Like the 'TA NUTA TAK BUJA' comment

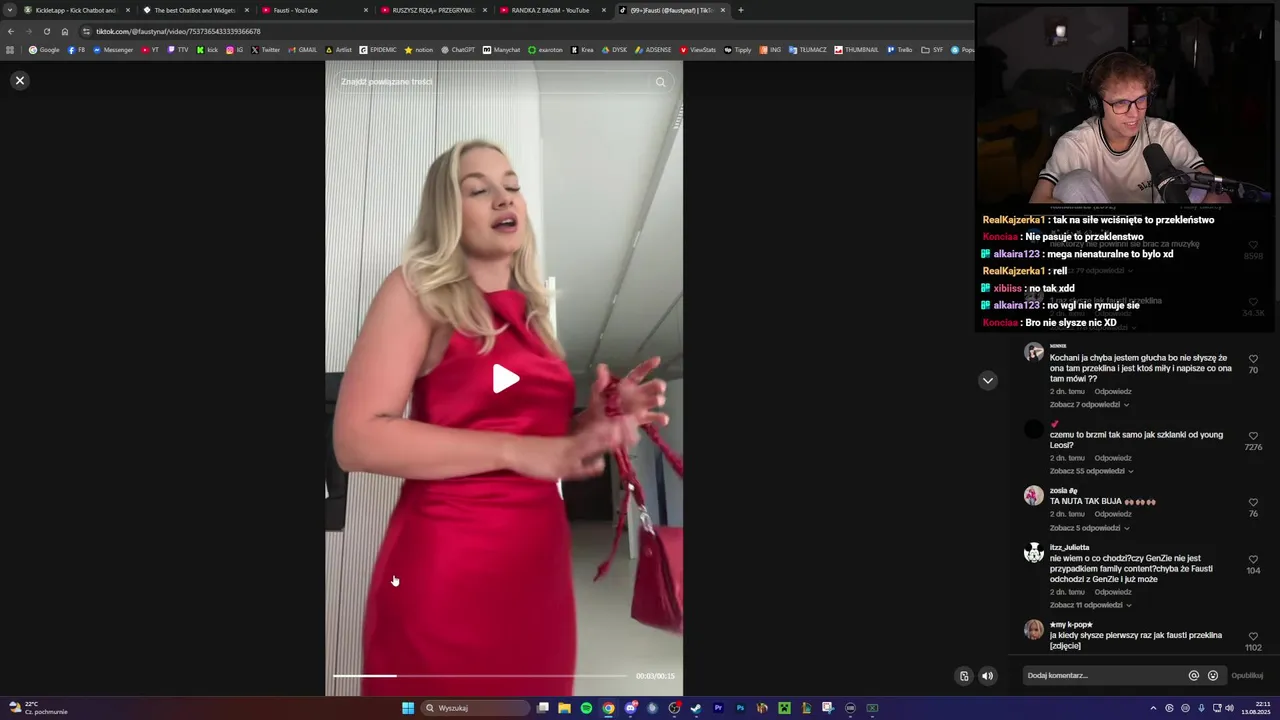click(x=1253, y=503)
